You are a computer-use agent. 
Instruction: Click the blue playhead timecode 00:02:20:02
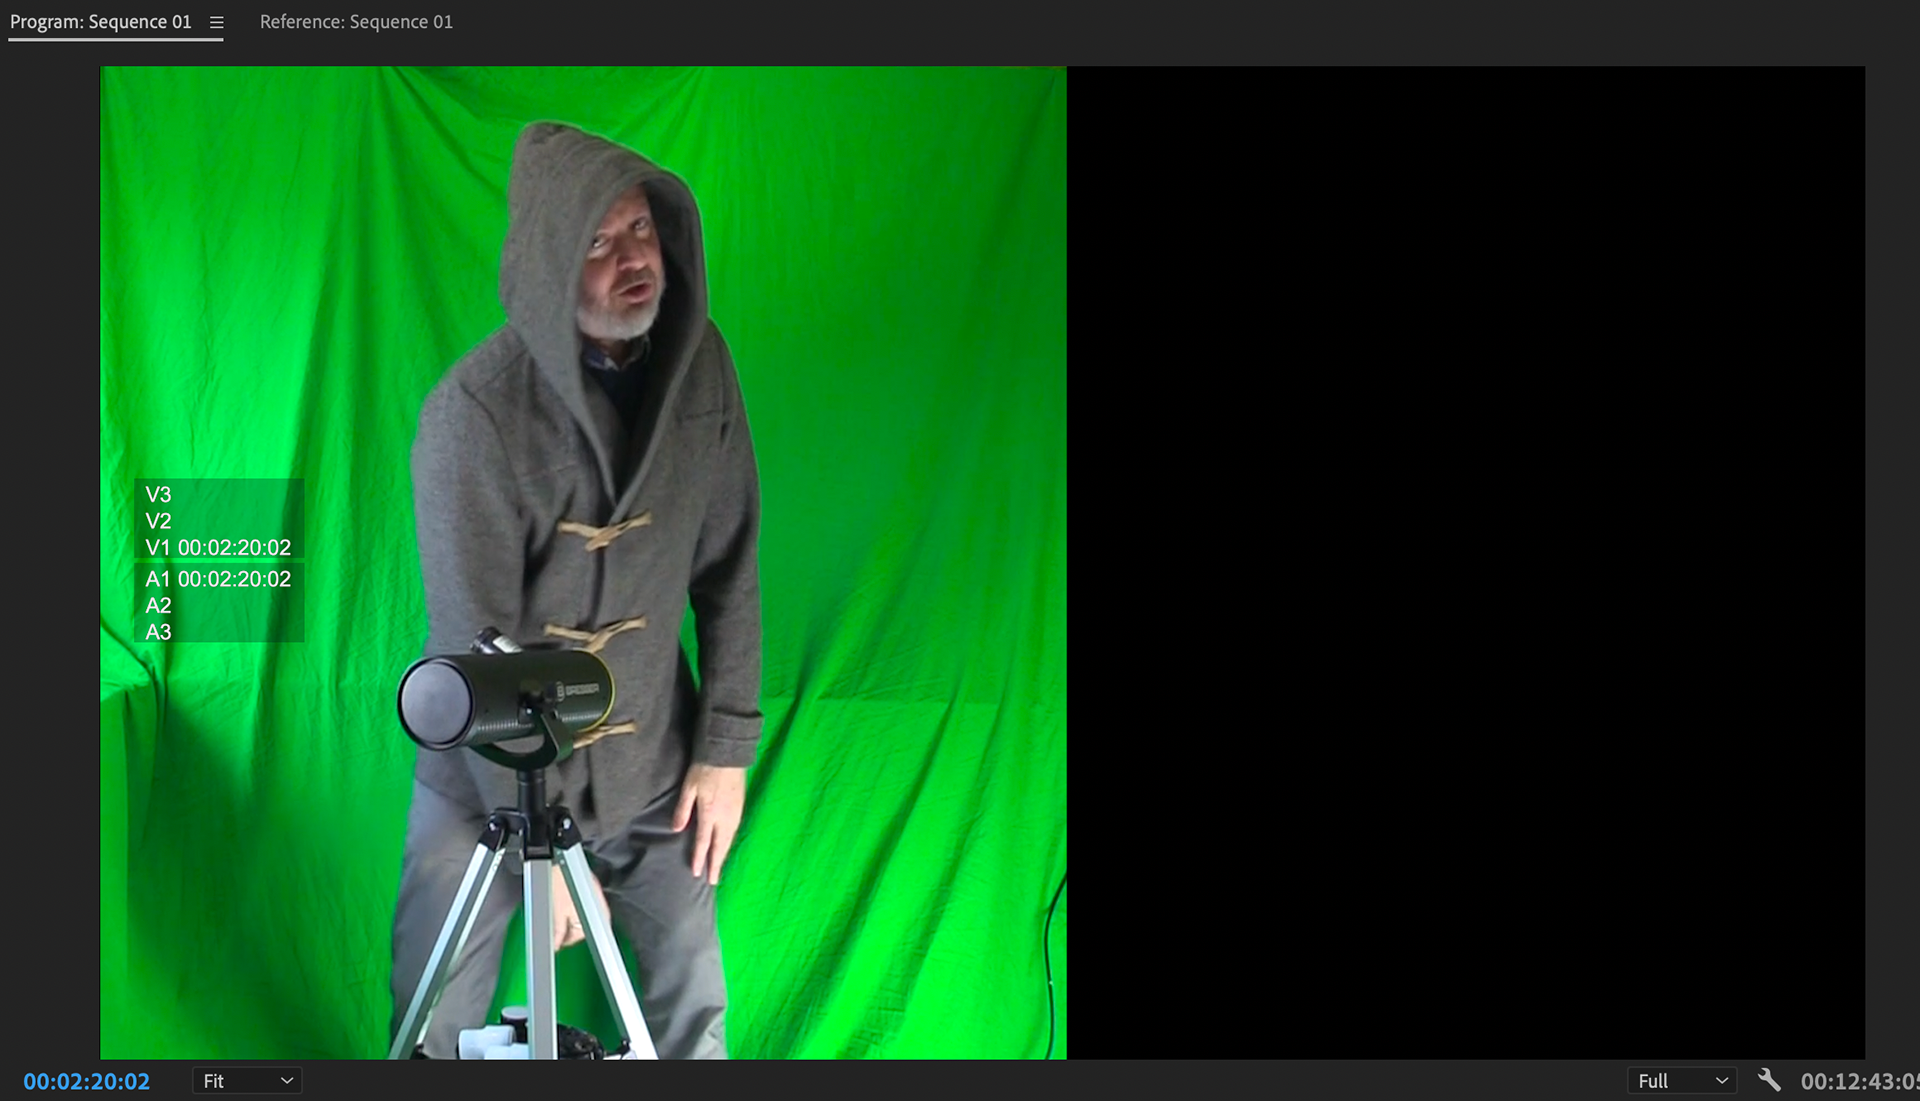(87, 1081)
